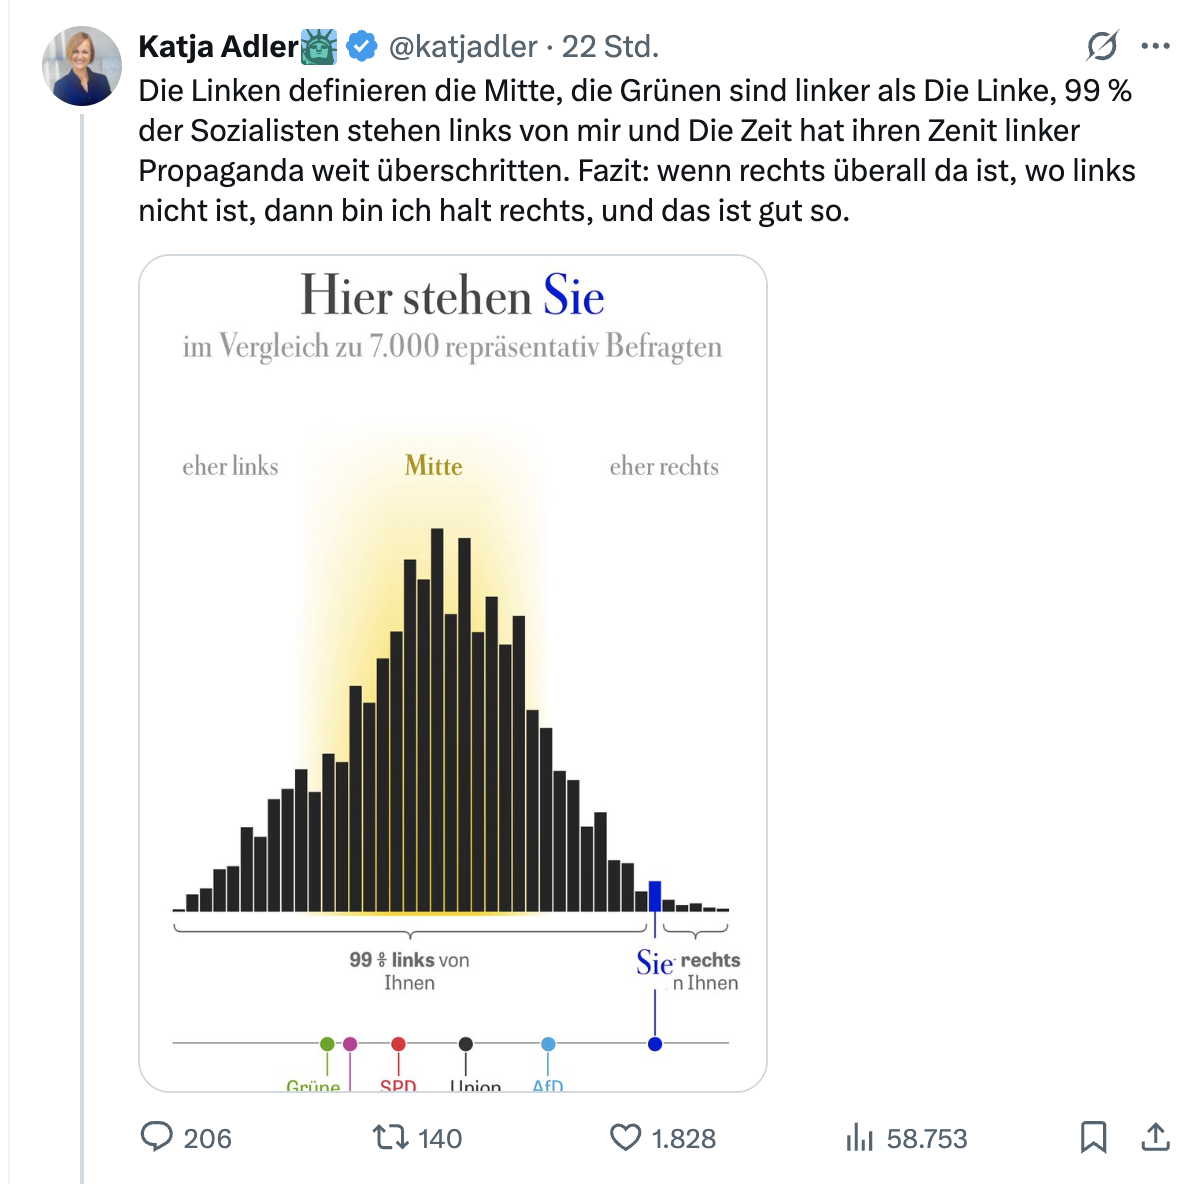The image size is (1198, 1184).
Task: Click the light blue AfD dot
Action: coord(548,1044)
